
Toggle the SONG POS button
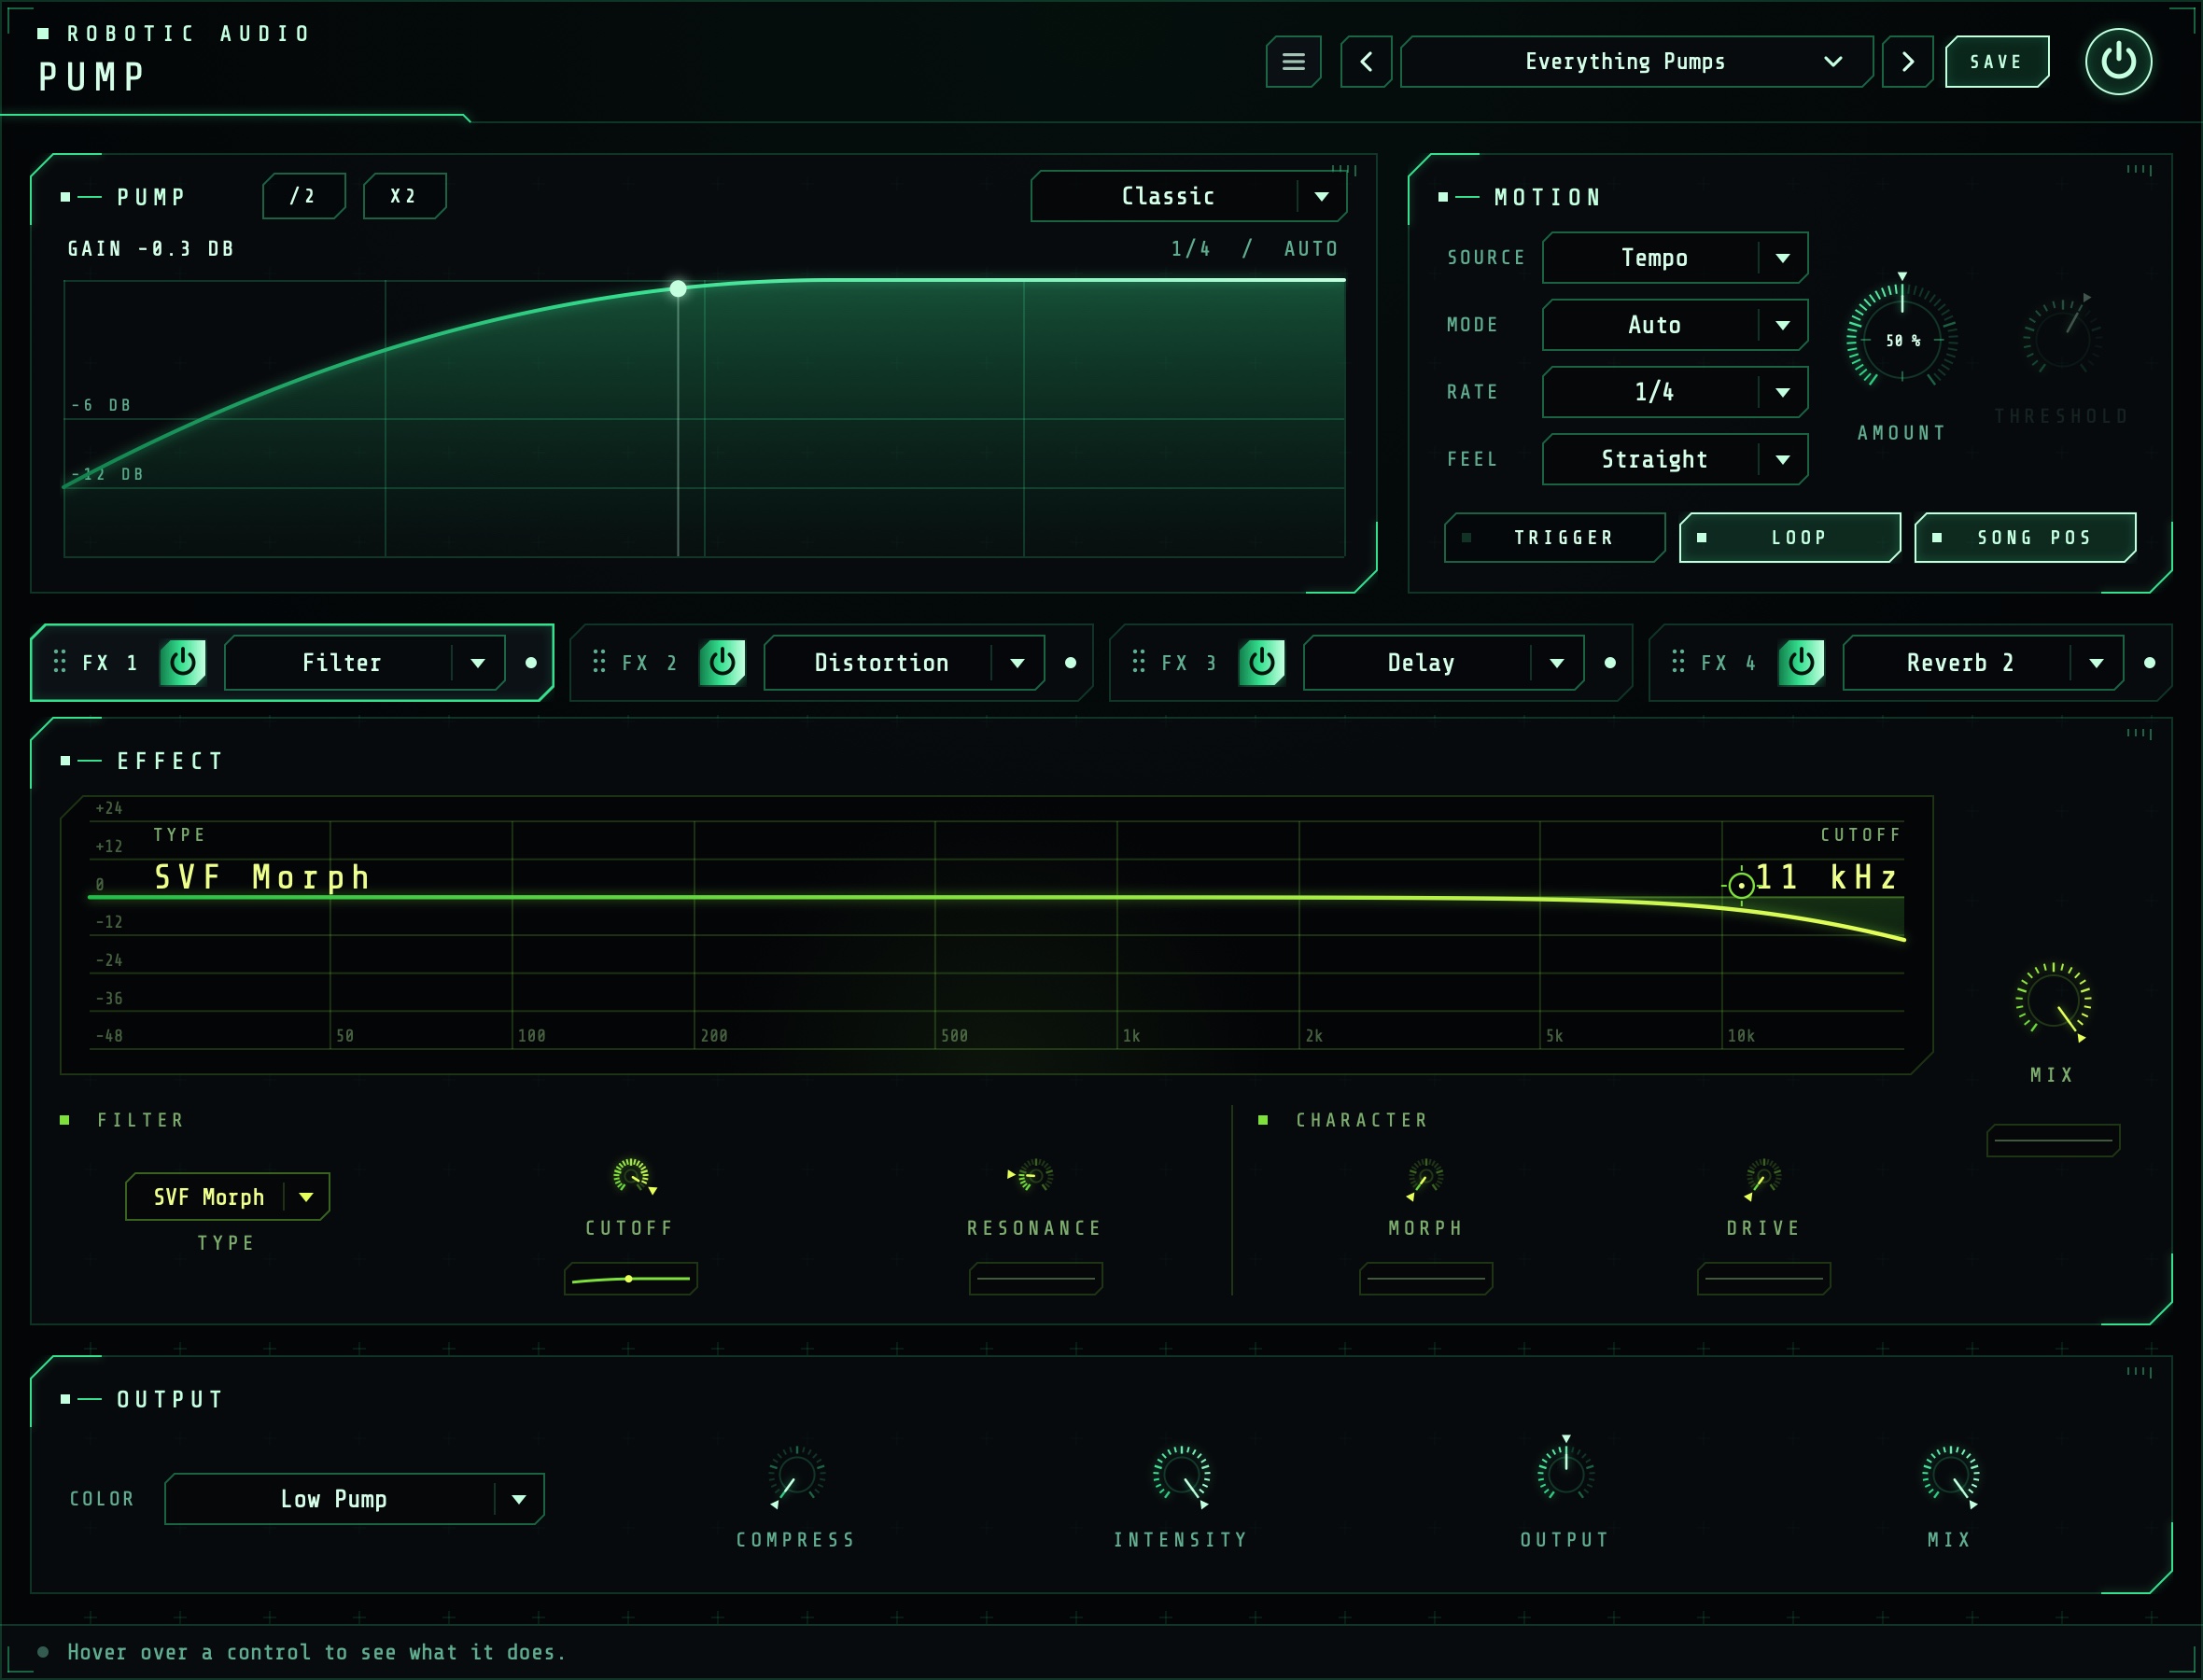tap(2025, 538)
